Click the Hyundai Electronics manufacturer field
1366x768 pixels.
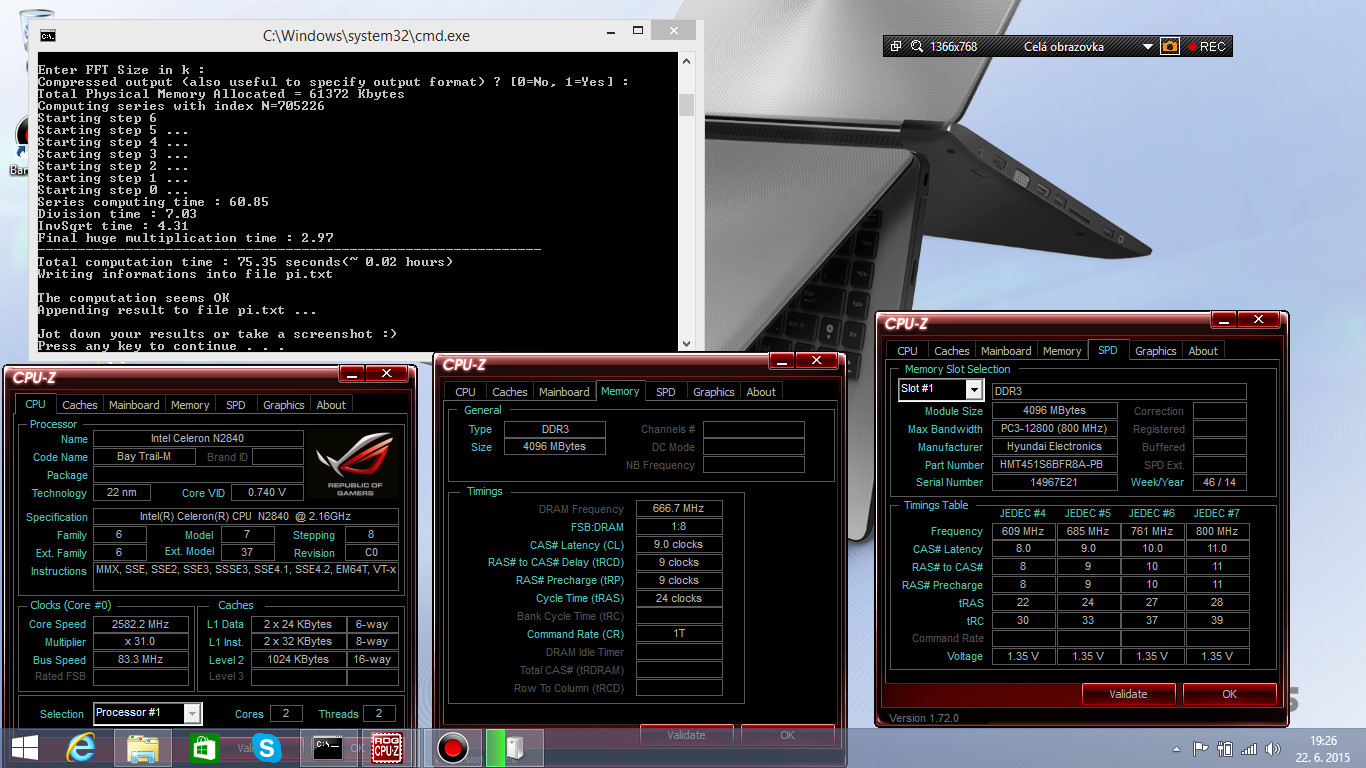click(1054, 447)
